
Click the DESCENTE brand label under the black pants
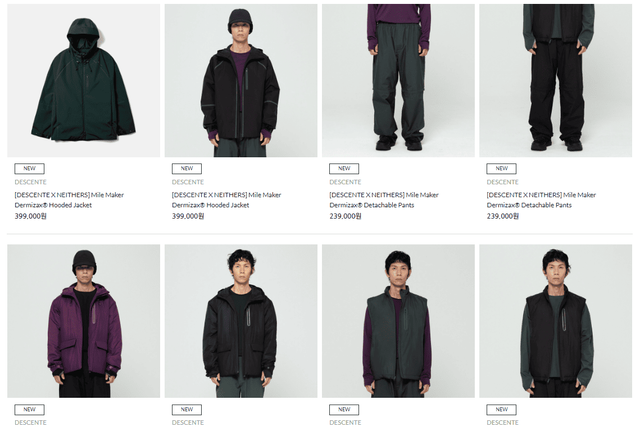pos(502,182)
